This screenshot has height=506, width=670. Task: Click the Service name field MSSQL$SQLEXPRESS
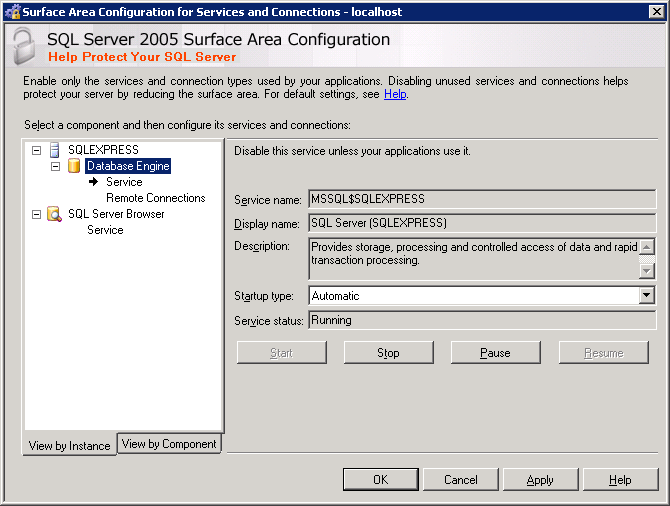click(482, 199)
